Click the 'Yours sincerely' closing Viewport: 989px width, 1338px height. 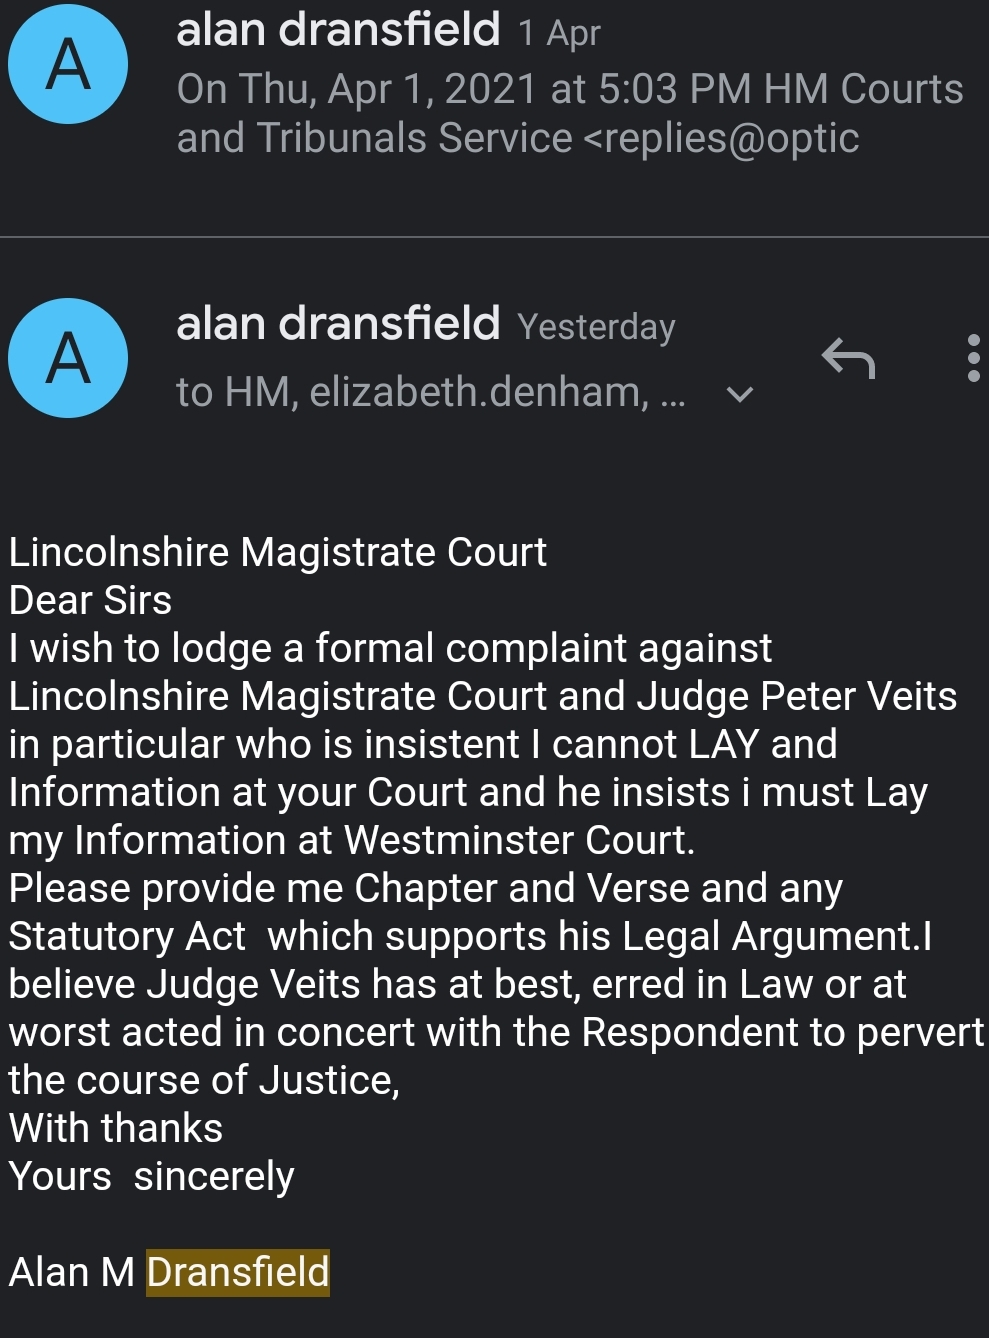[152, 1176]
